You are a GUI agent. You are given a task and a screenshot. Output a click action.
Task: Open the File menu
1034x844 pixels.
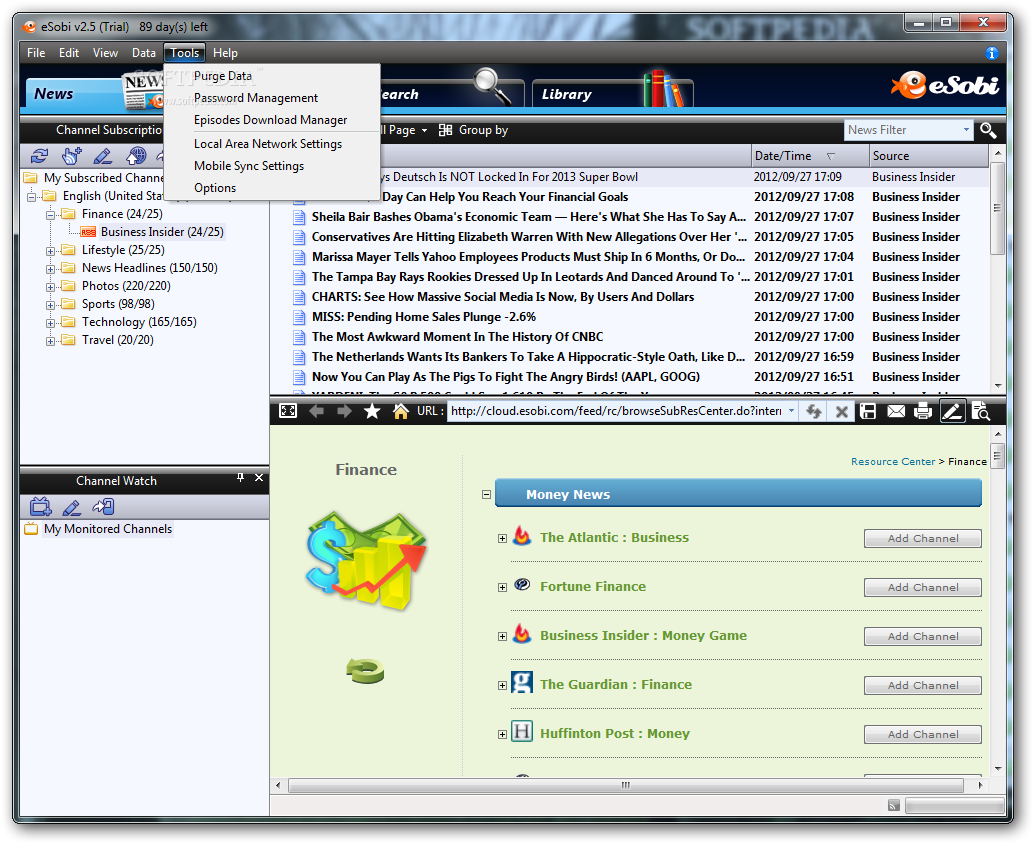(36, 53)
